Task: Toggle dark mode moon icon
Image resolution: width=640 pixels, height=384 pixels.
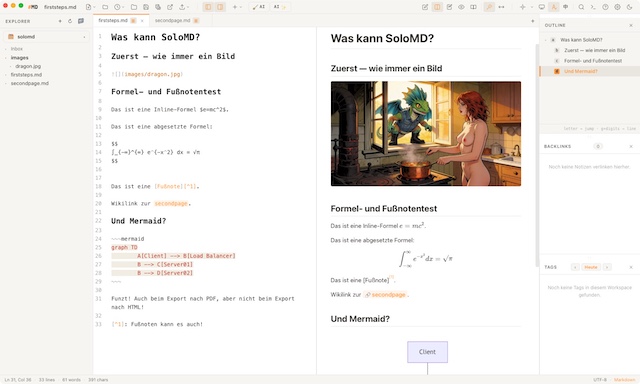Action: [629, 7]
